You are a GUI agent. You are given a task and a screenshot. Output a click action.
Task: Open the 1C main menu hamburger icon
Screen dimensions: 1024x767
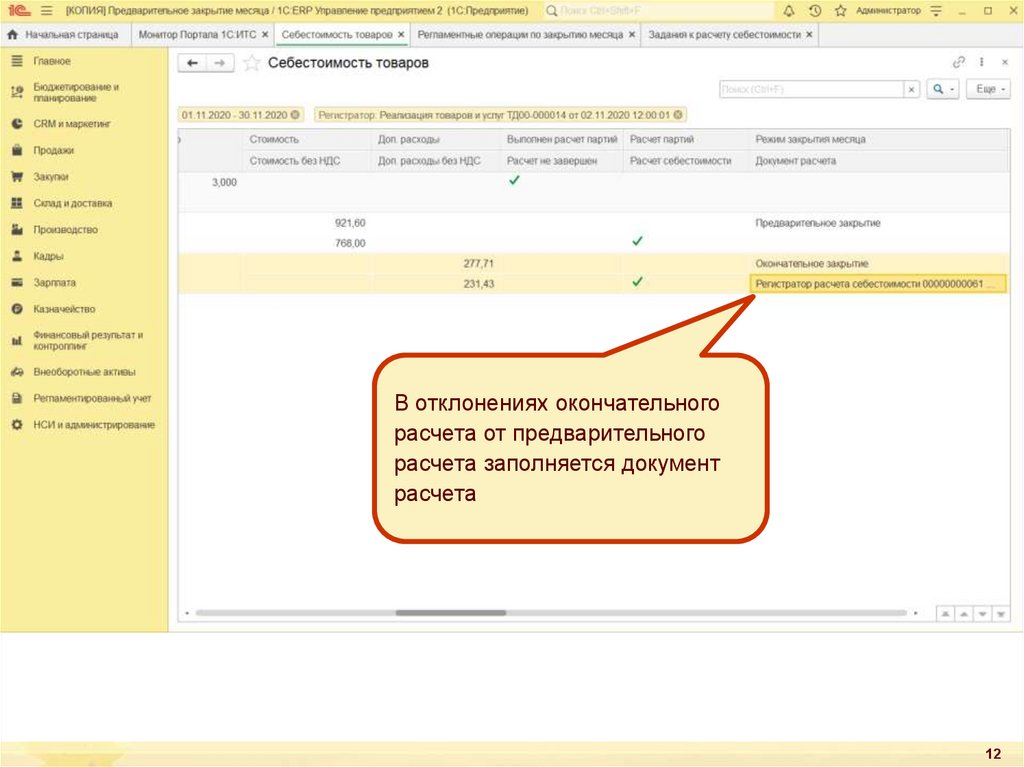[46, 10]
